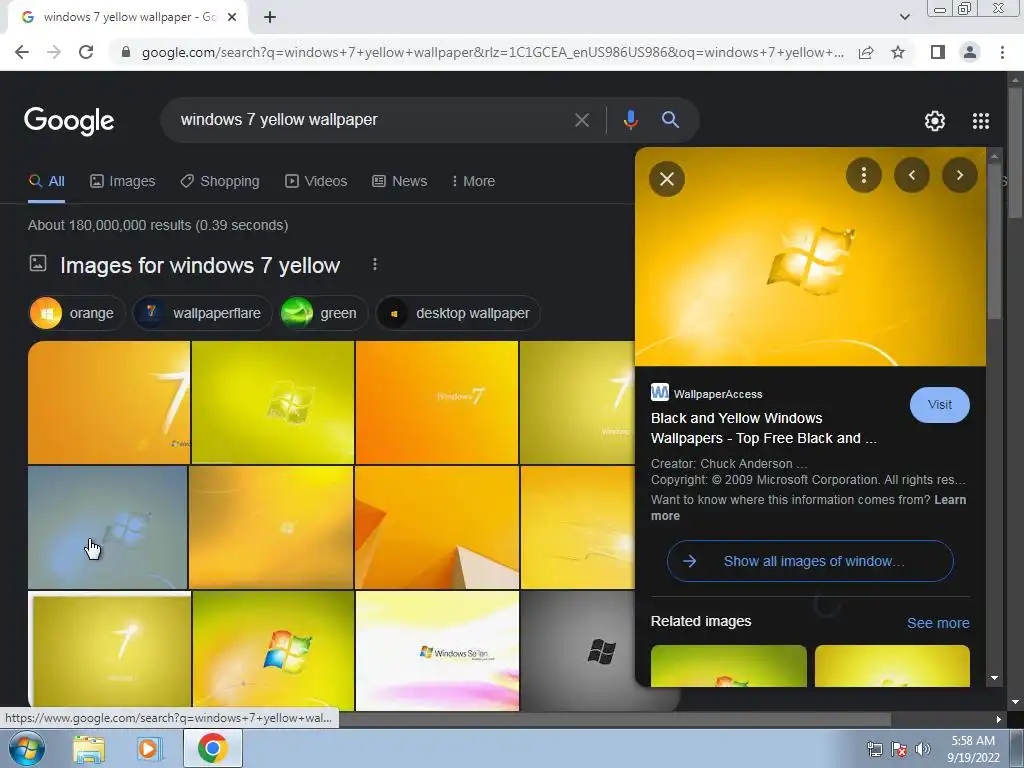Click the Google logo
1024x768 pixels.
pyautogui.click(x=69, y=121)
